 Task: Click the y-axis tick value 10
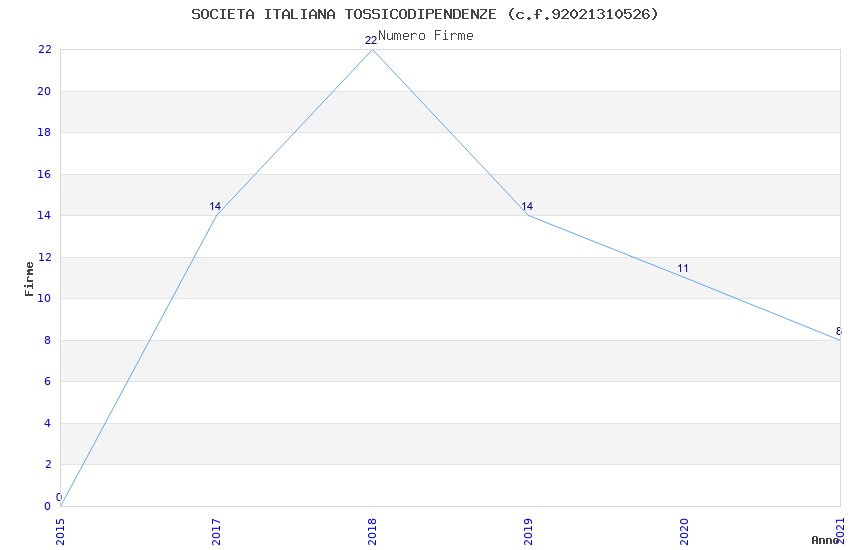[44, 298]
